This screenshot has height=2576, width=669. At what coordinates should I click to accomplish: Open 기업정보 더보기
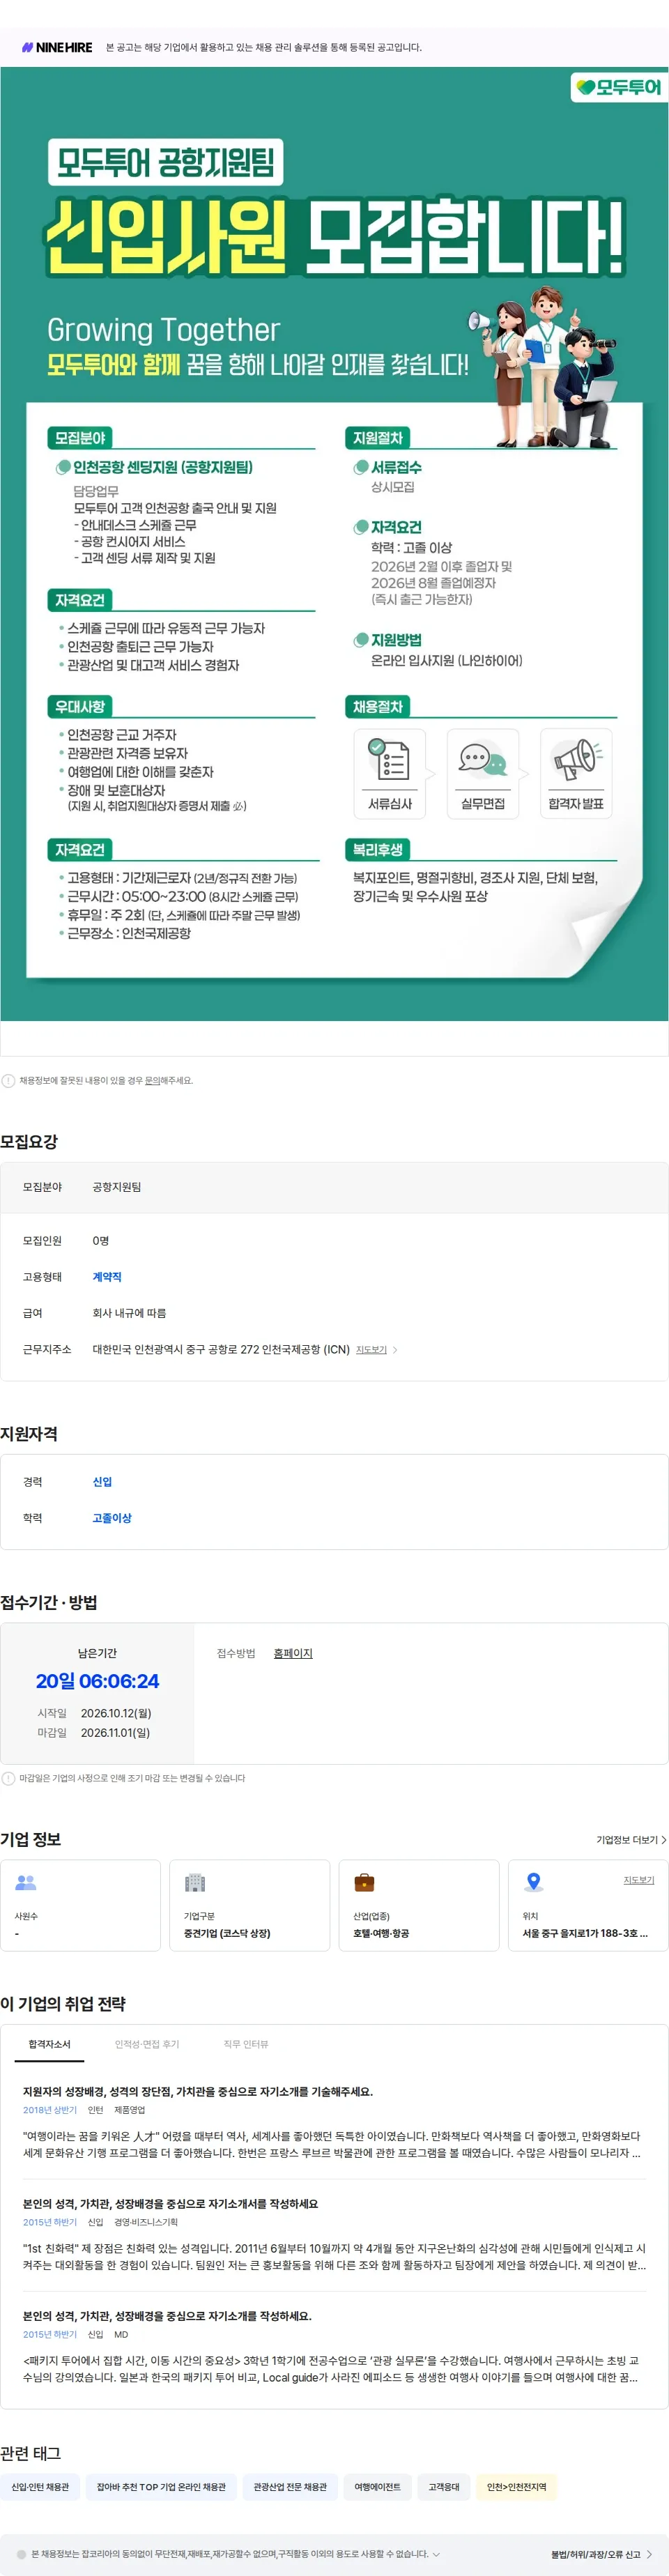click(631, 1840)
